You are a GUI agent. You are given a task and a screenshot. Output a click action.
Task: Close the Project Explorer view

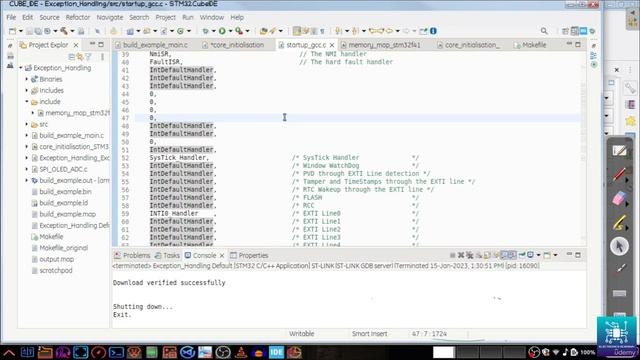[76, 45]
